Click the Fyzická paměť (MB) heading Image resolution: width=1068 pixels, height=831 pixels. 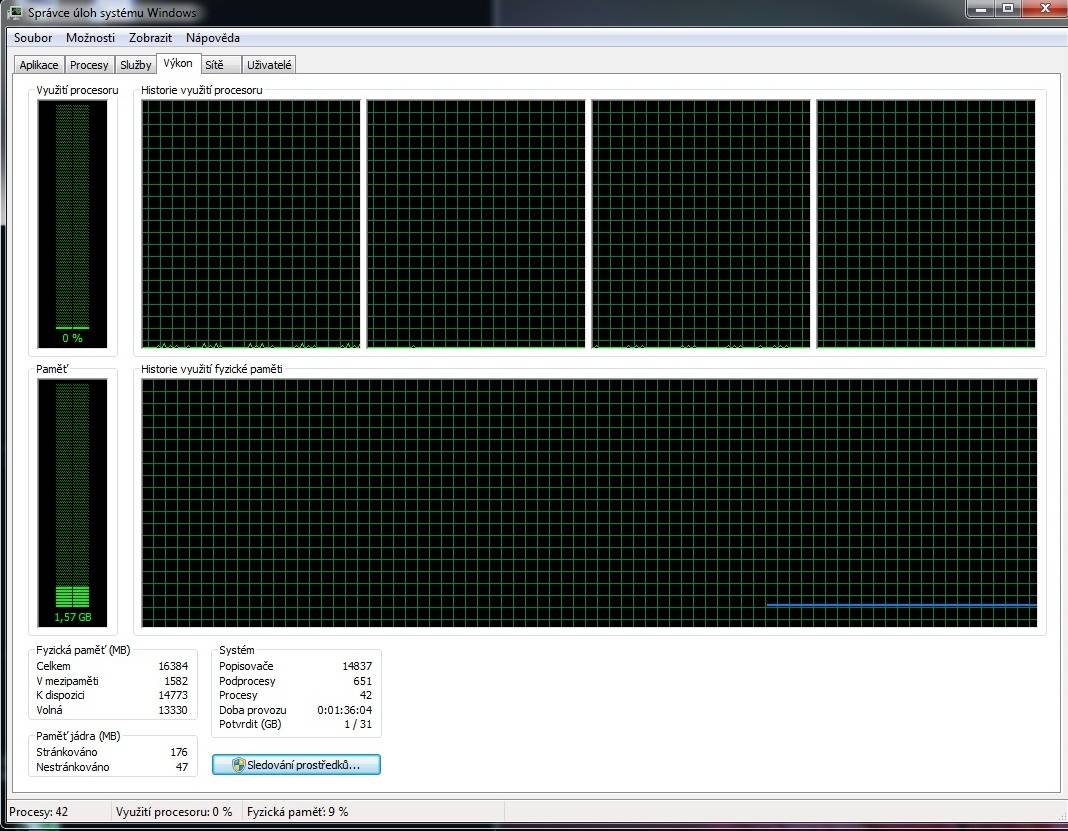(x=83, y=650)
